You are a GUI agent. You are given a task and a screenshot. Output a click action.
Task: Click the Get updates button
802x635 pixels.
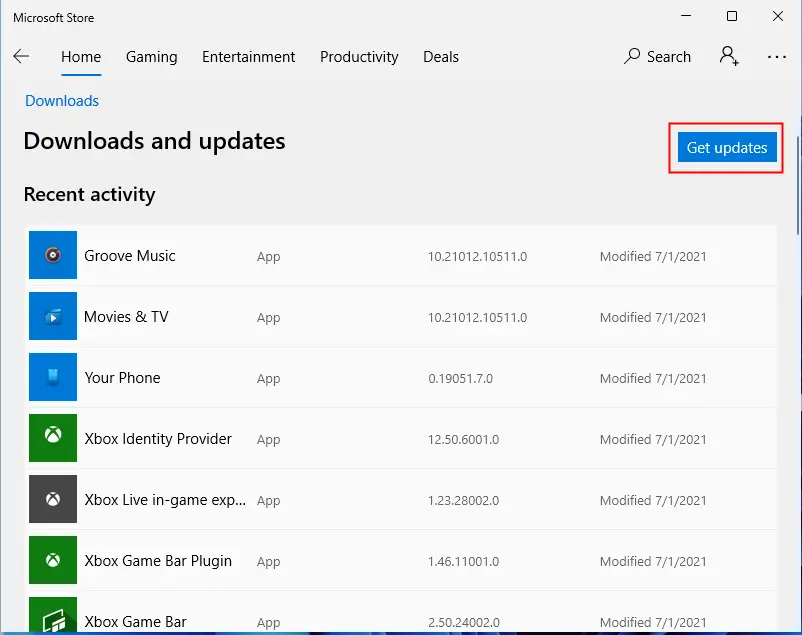(727, 147)
